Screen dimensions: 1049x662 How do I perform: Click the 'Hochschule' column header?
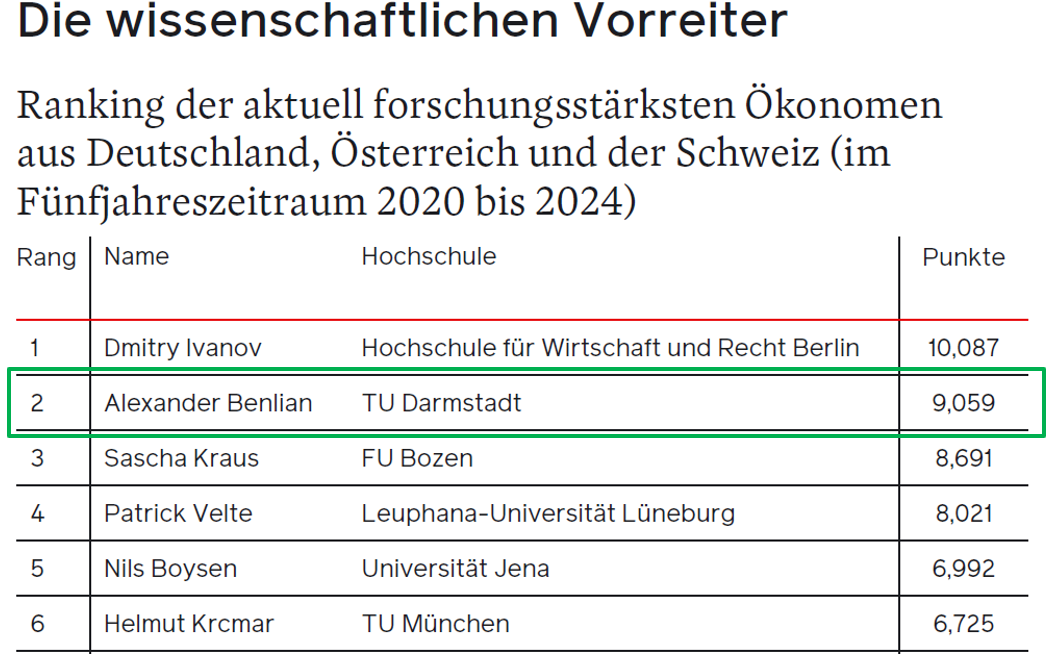coord(429,257)
